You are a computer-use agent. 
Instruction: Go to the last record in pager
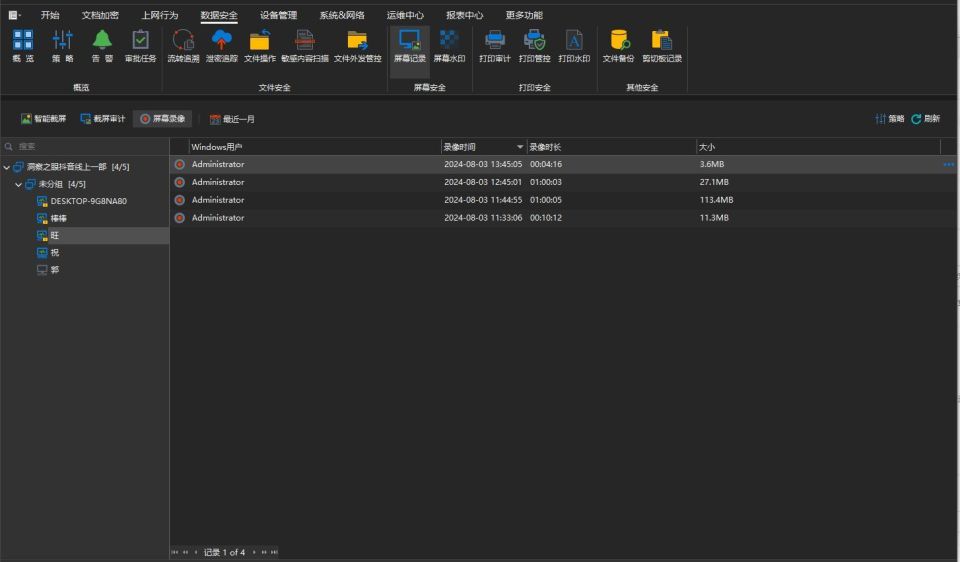click(274, 552)
